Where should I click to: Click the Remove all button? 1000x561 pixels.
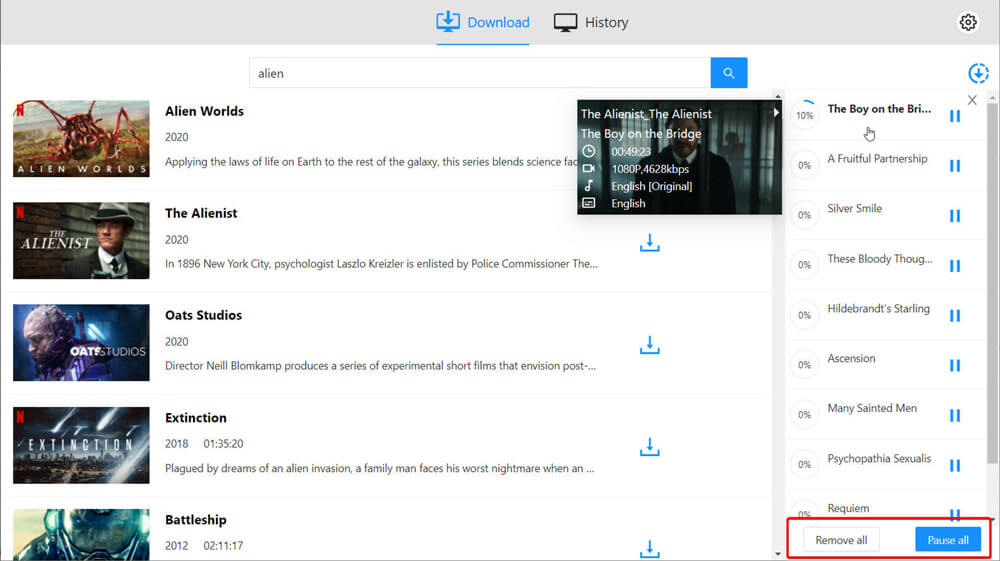(841, 540)
